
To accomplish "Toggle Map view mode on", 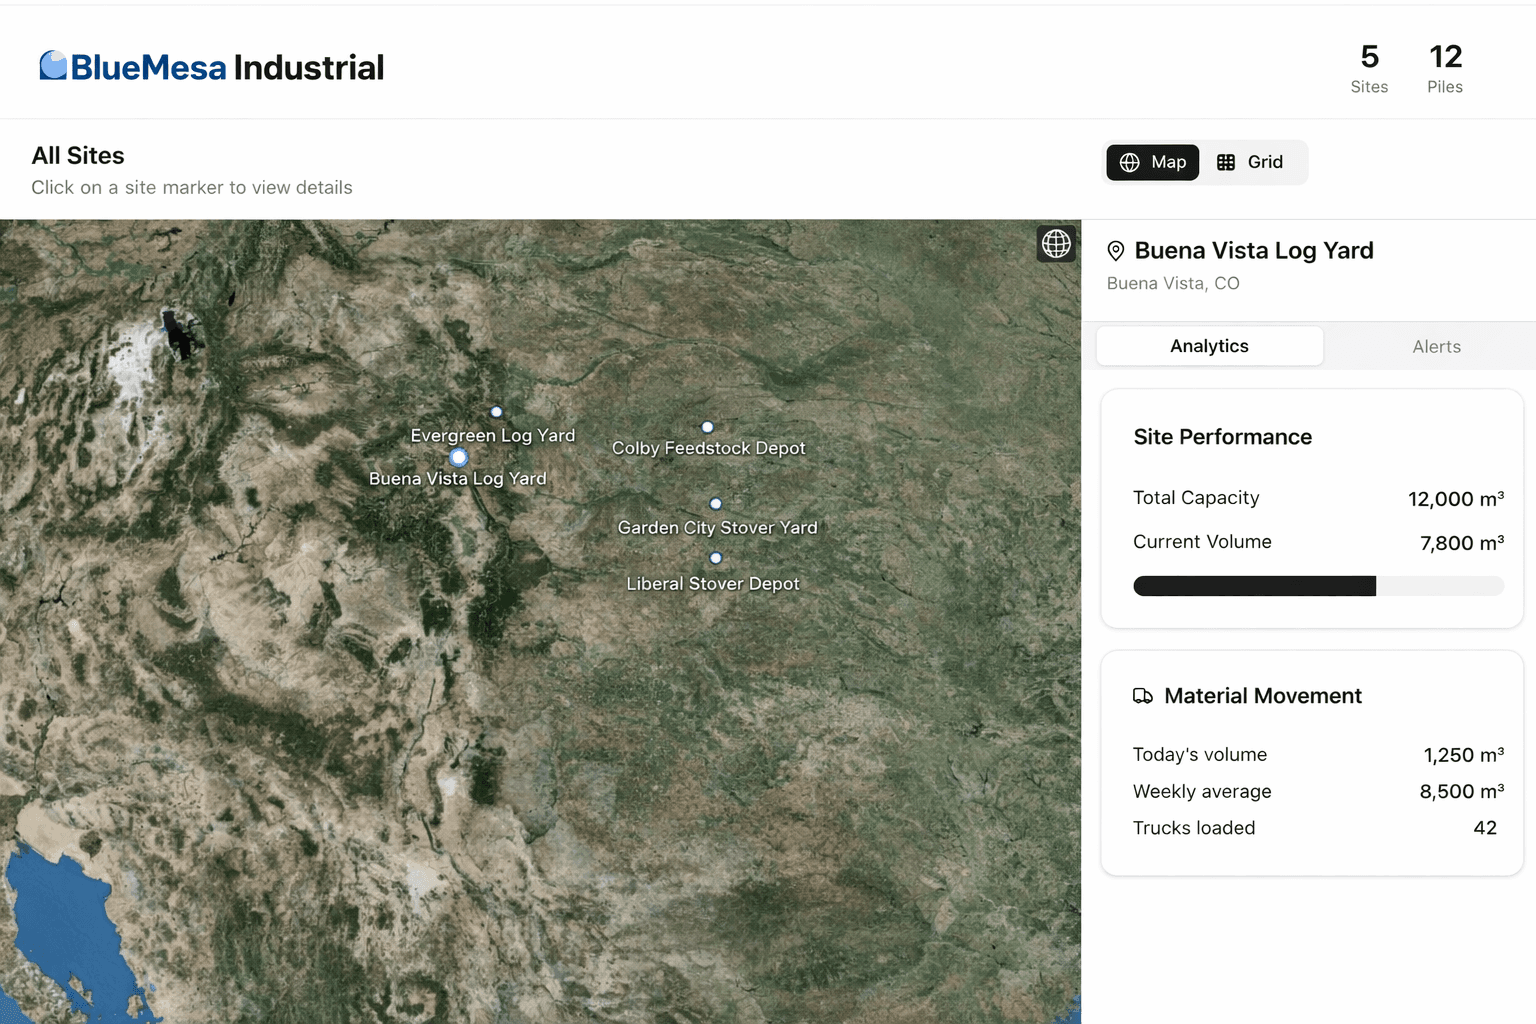I will point(1152,162).
